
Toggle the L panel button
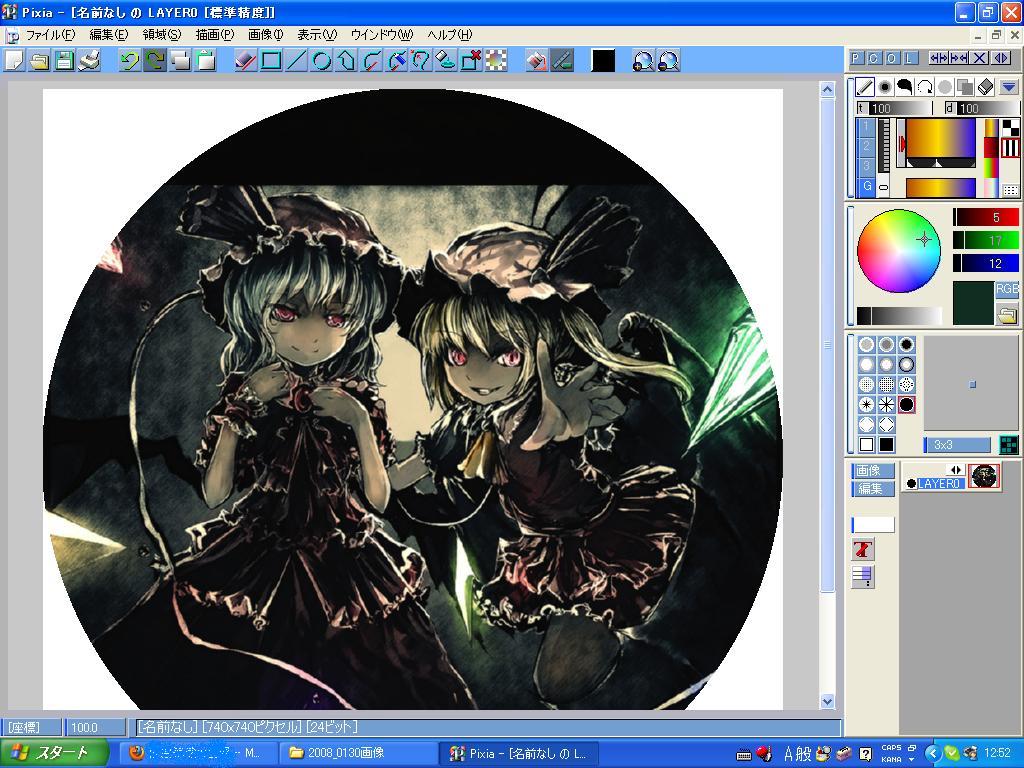click(x=909, y=58)
